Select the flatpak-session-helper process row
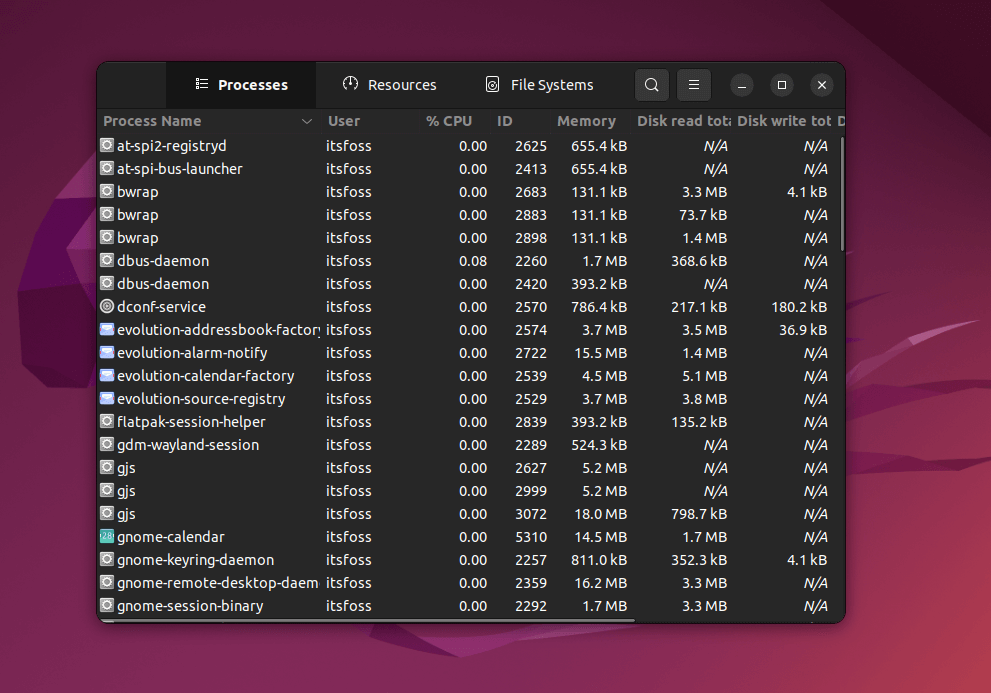The image size is (991, 693). point(300,421)
